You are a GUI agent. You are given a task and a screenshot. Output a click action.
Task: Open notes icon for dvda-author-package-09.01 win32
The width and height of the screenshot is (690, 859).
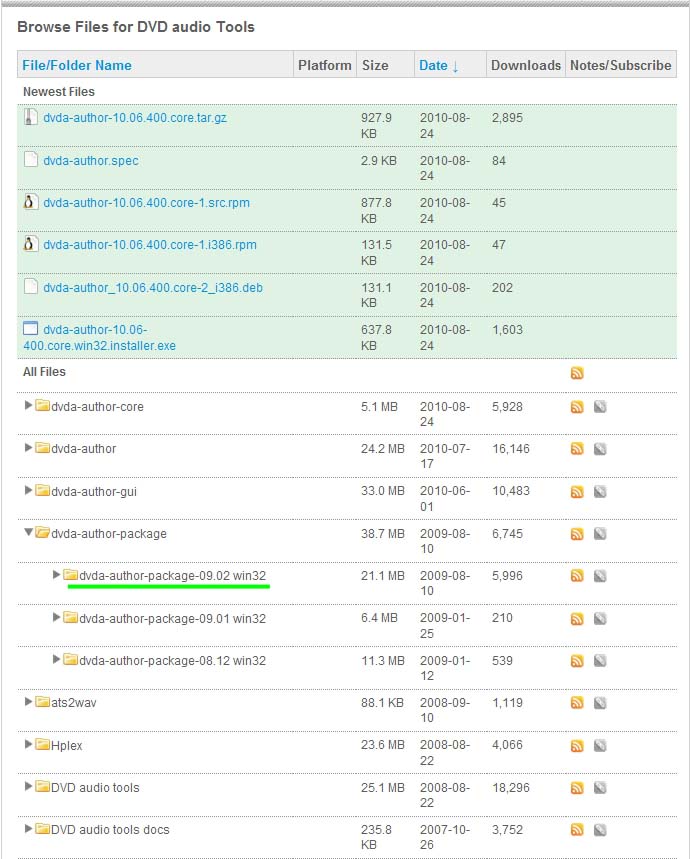[600, 619]
